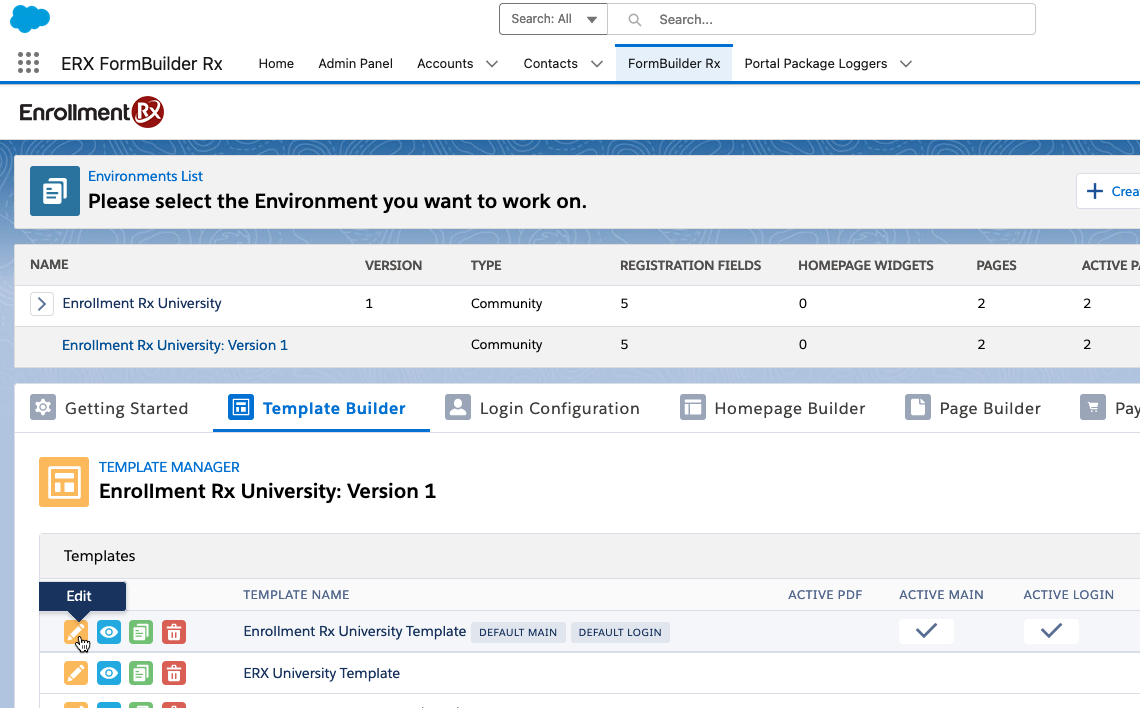The width and height of the screenshot is (1140, 708).
Task: Open the Portal Package Loggers chevron menu
Action: coord(906,64)
